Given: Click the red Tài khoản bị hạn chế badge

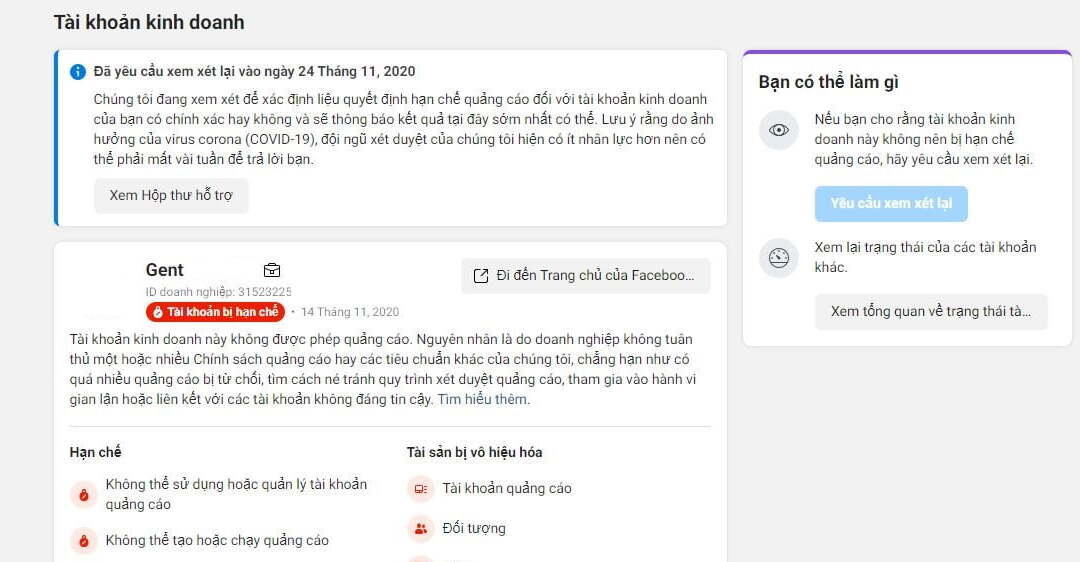Looking at the screenshot, I should click(x=215, y=312).
